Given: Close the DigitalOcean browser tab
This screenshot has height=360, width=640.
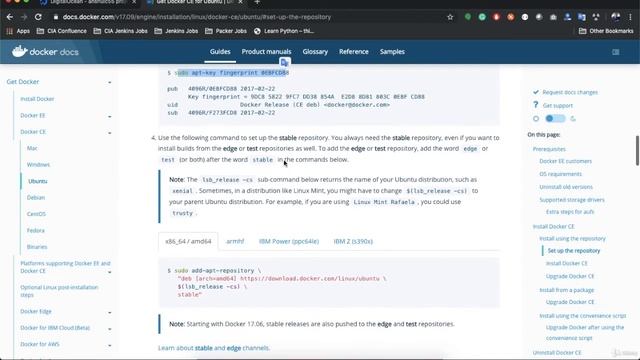Looking at the screenshot, I should point(133,2).
